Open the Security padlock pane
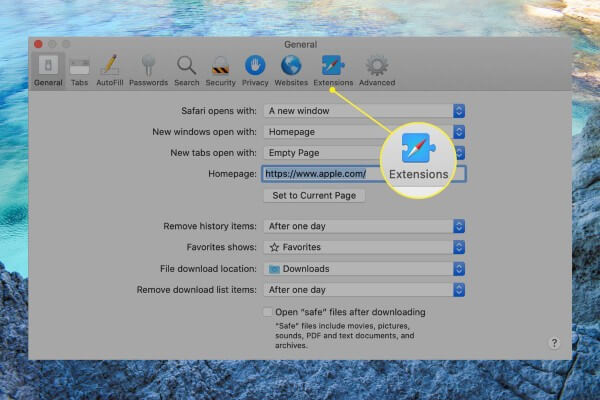Screen dimensions: 600x400 pyautogui.click(x=220, y=70)
